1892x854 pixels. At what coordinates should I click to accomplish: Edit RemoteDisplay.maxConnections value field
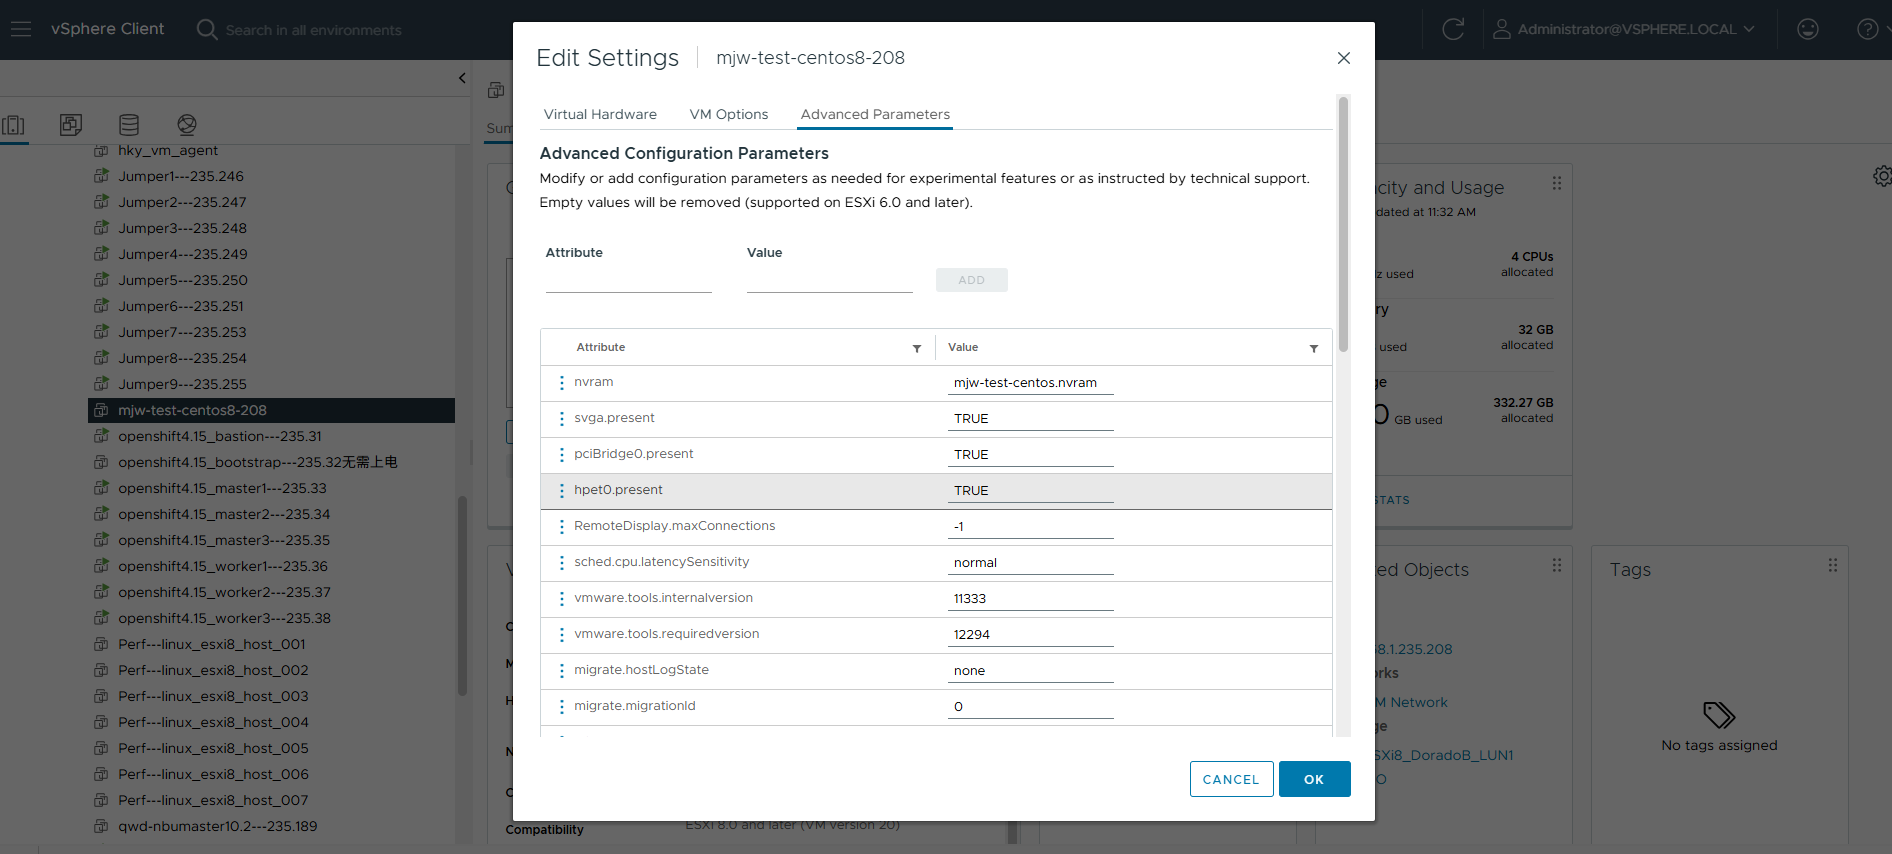pos(1031,527)
